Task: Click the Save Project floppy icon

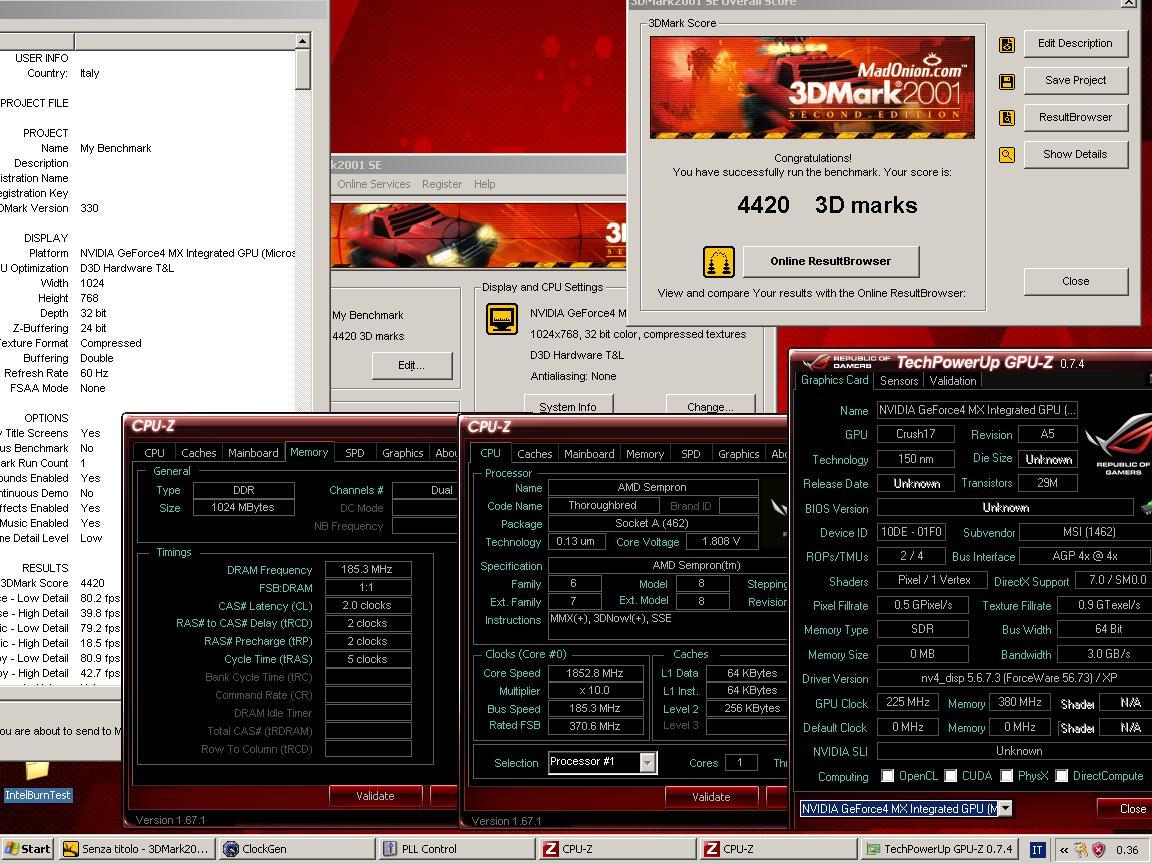Action: point(1007,81)
